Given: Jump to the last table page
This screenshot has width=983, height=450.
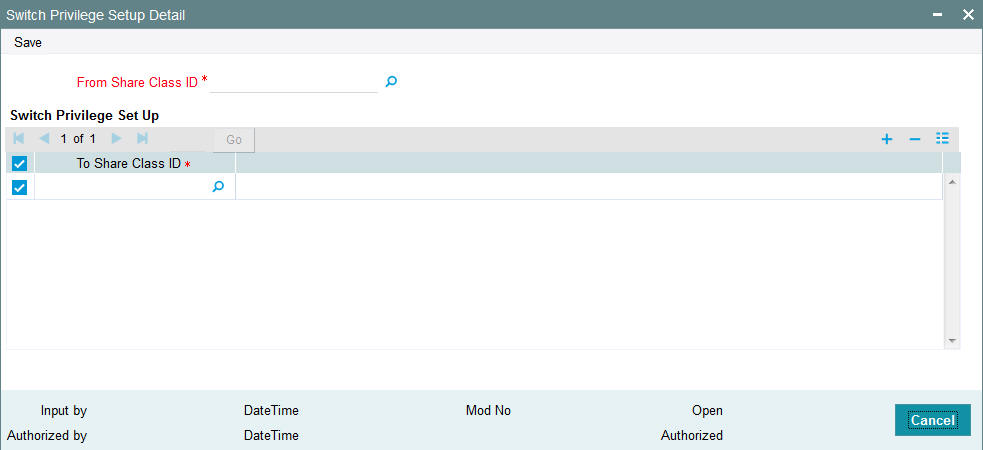Looking at the screenshot, I should point(142,139).
